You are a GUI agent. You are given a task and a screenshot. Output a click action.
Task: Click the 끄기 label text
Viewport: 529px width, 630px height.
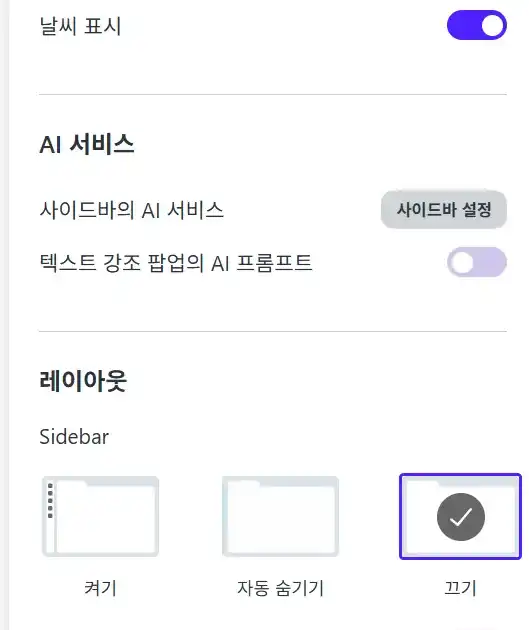click(x=460, y=588)
